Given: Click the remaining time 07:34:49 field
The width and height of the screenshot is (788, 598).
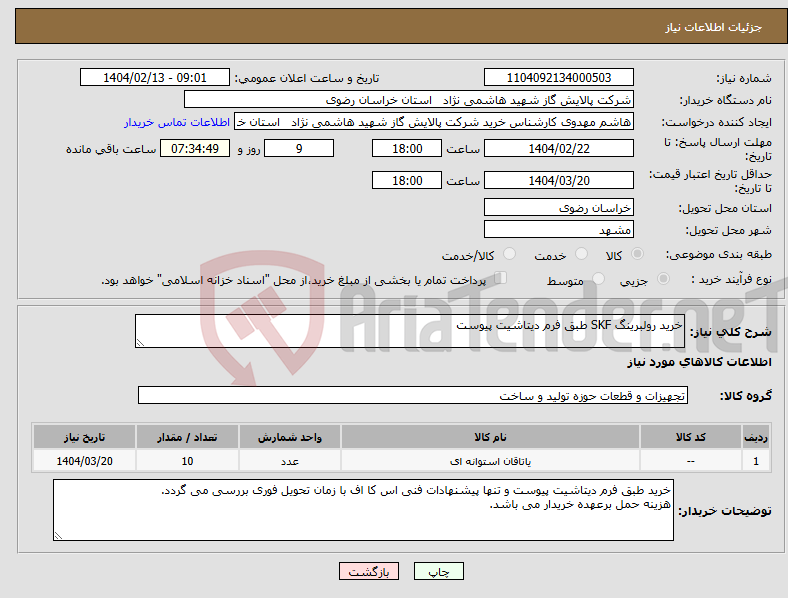Looking at the screenshot, I should [195, 148].
